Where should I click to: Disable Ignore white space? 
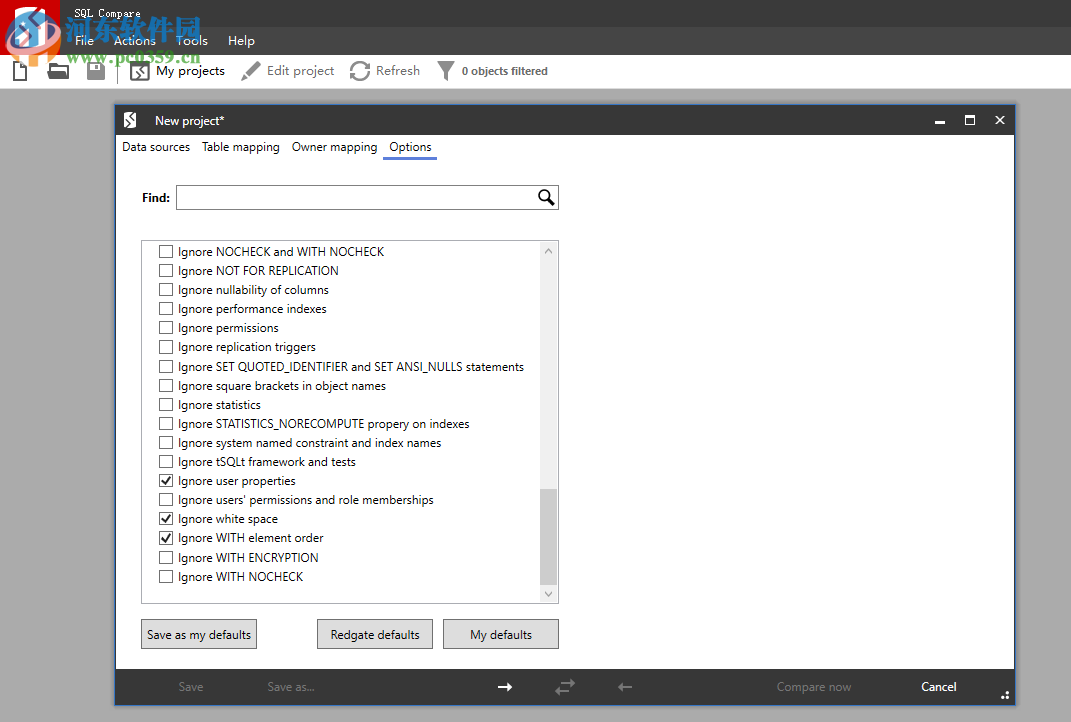(x=166, y=518)
